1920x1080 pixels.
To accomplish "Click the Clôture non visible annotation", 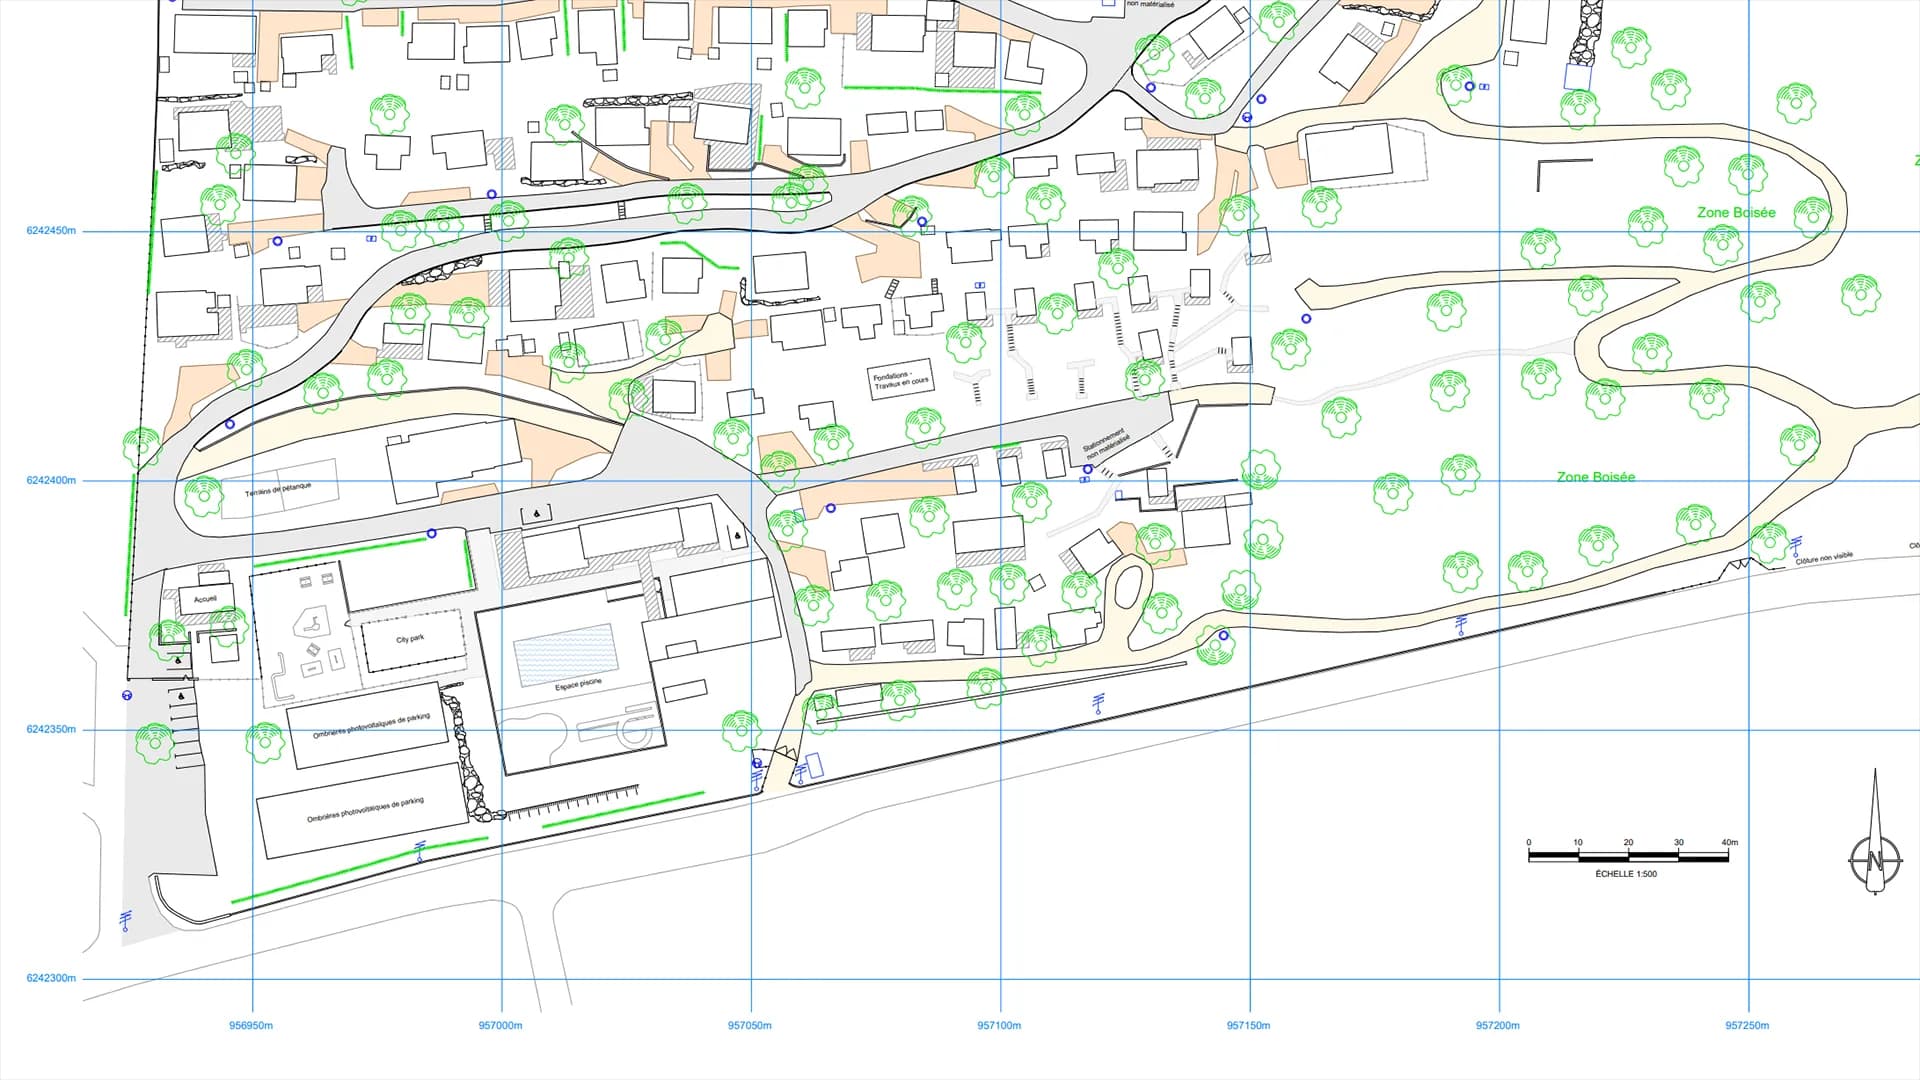I will pyautogui.click(x=1824, y=559).
